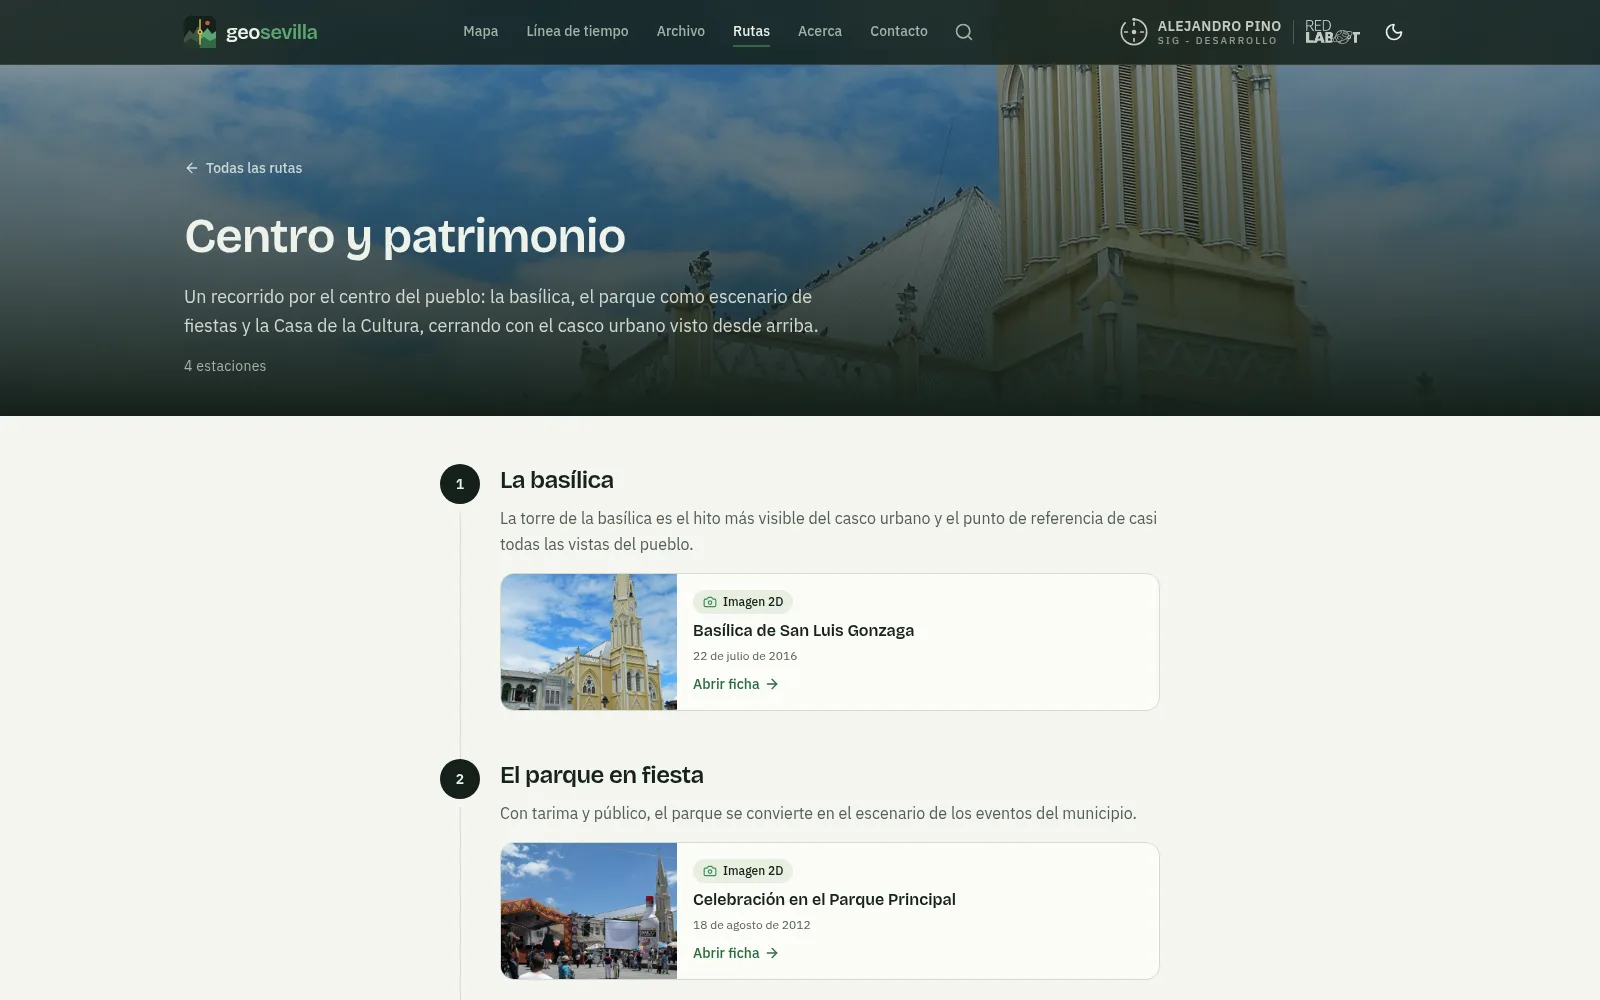Click the Centro y patrimonio title

point(405,237)
